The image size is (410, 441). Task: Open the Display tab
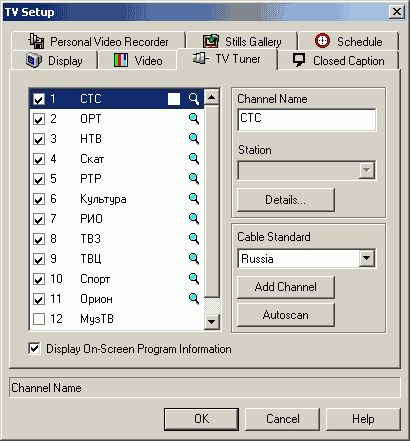(x=54, y=61)
